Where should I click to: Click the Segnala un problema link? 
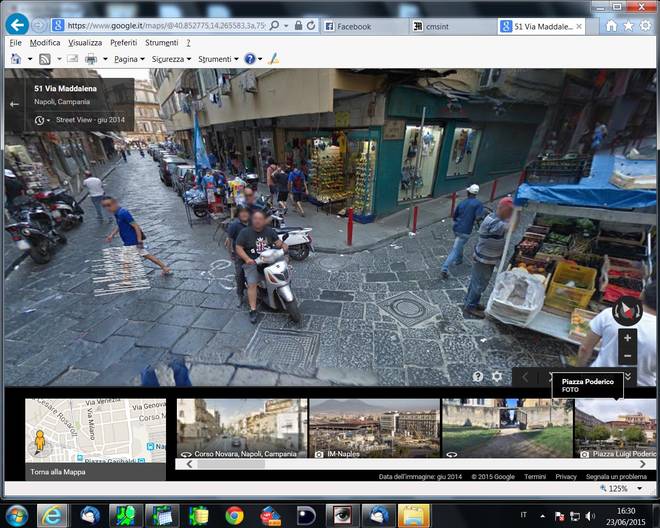[618, 476]
